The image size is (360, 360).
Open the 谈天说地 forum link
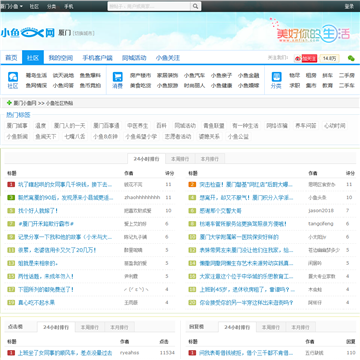coord(63,75)
